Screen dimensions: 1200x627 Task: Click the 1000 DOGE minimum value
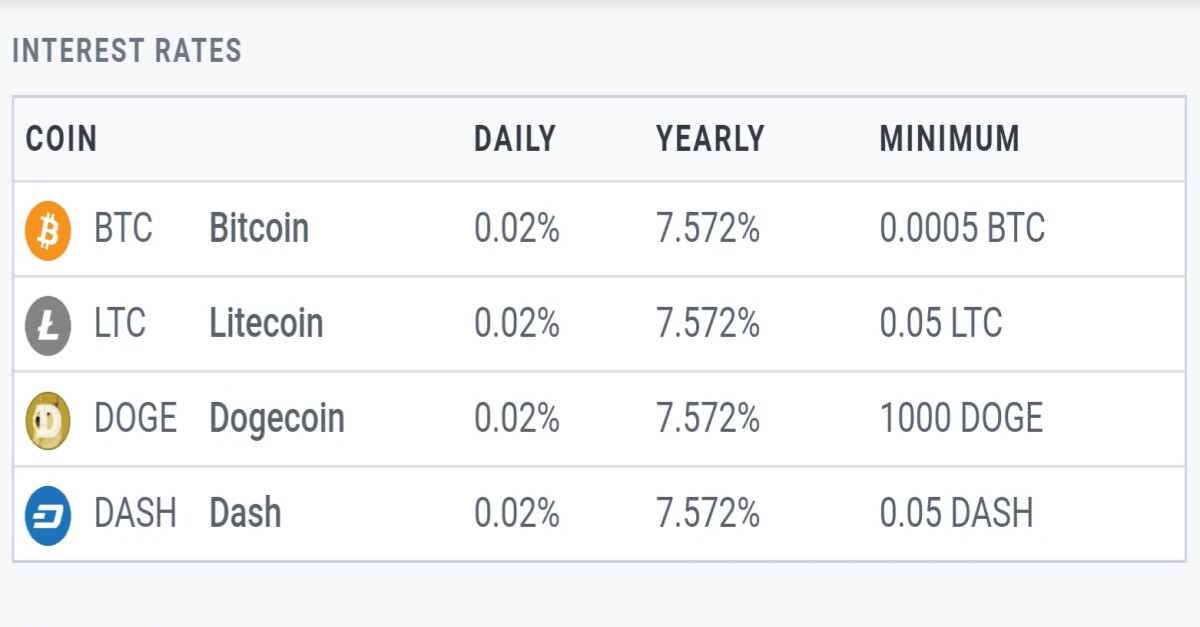tap(961, 419)
